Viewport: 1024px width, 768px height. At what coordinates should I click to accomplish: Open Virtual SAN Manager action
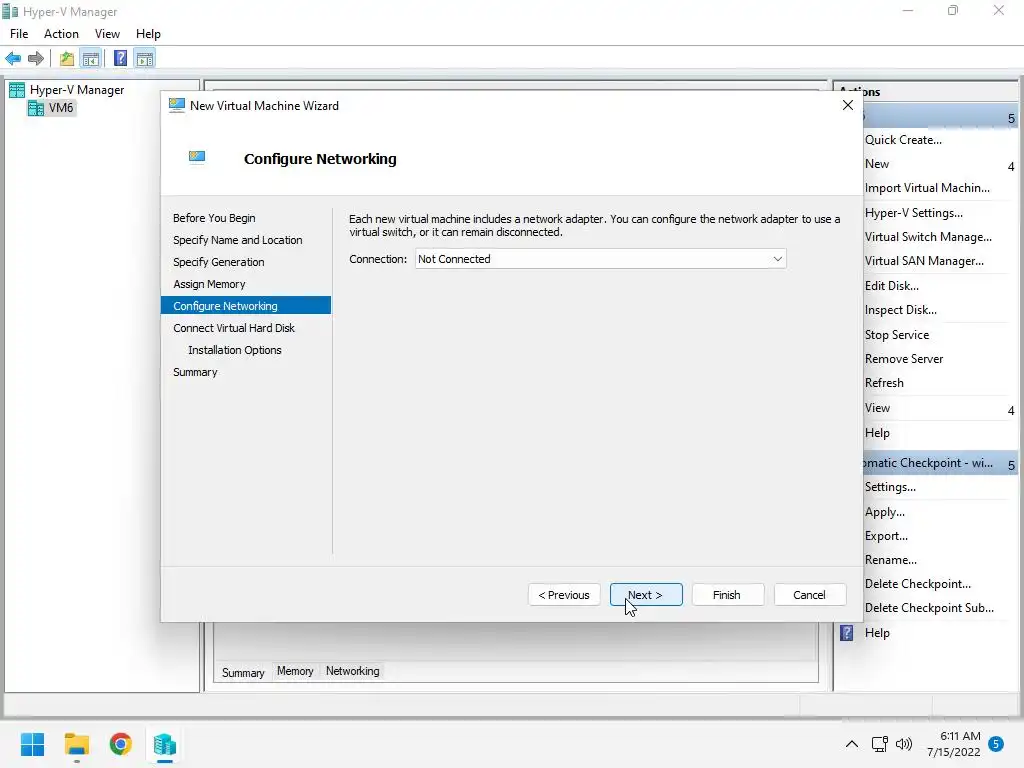[924, 261]
